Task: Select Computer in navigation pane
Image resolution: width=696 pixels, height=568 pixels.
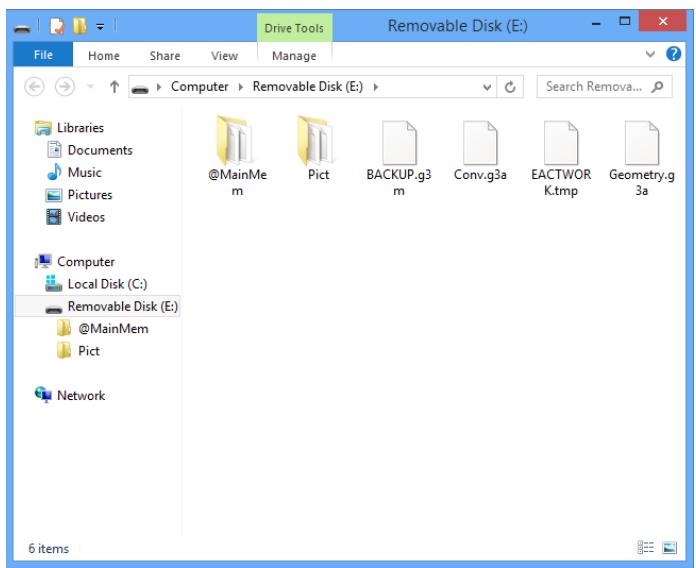Action: [86, 261]
